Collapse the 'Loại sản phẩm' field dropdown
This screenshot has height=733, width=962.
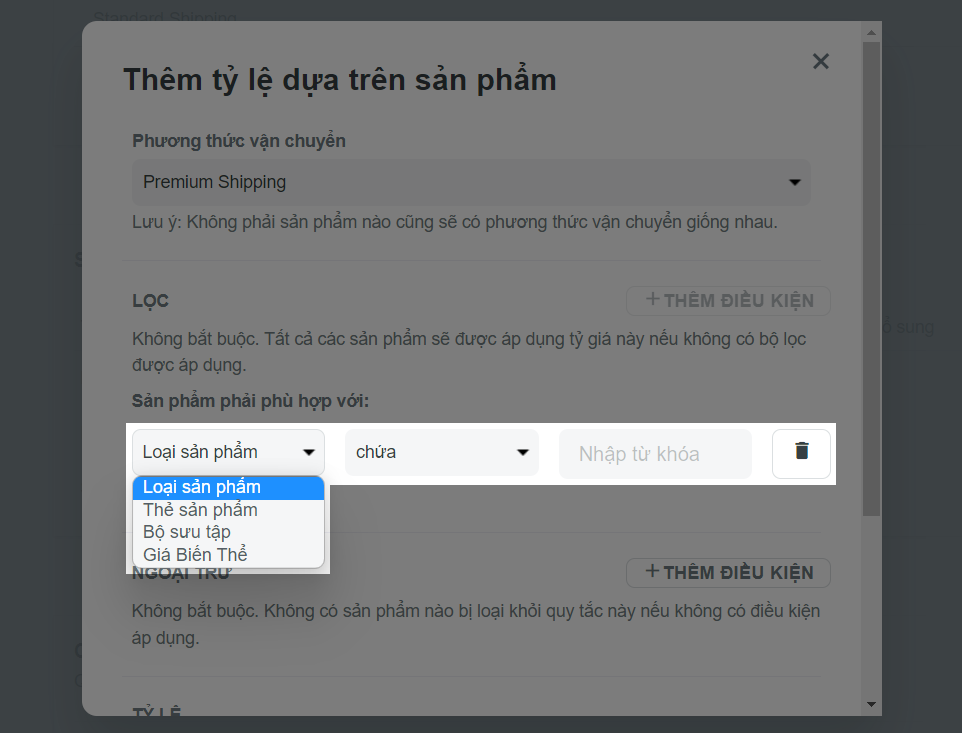[228, 453]
